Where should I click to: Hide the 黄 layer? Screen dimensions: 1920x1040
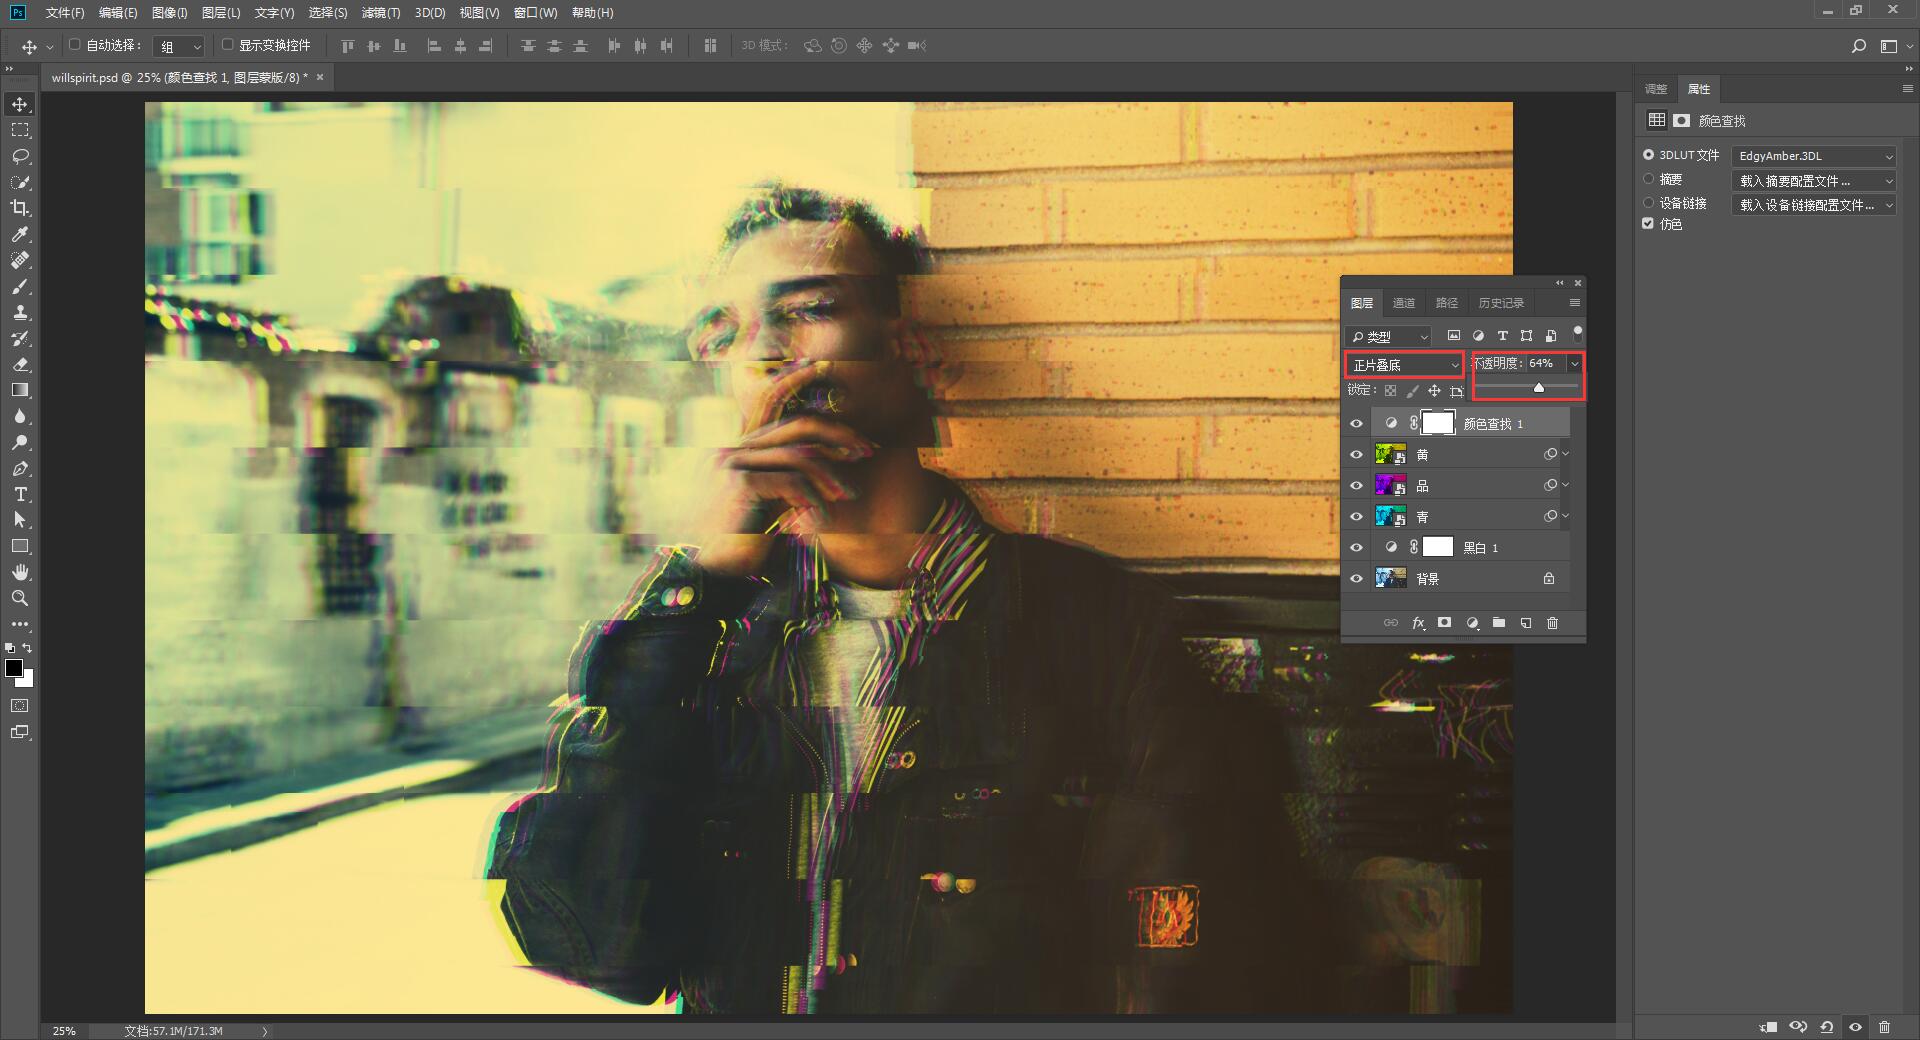[1356, 455]
